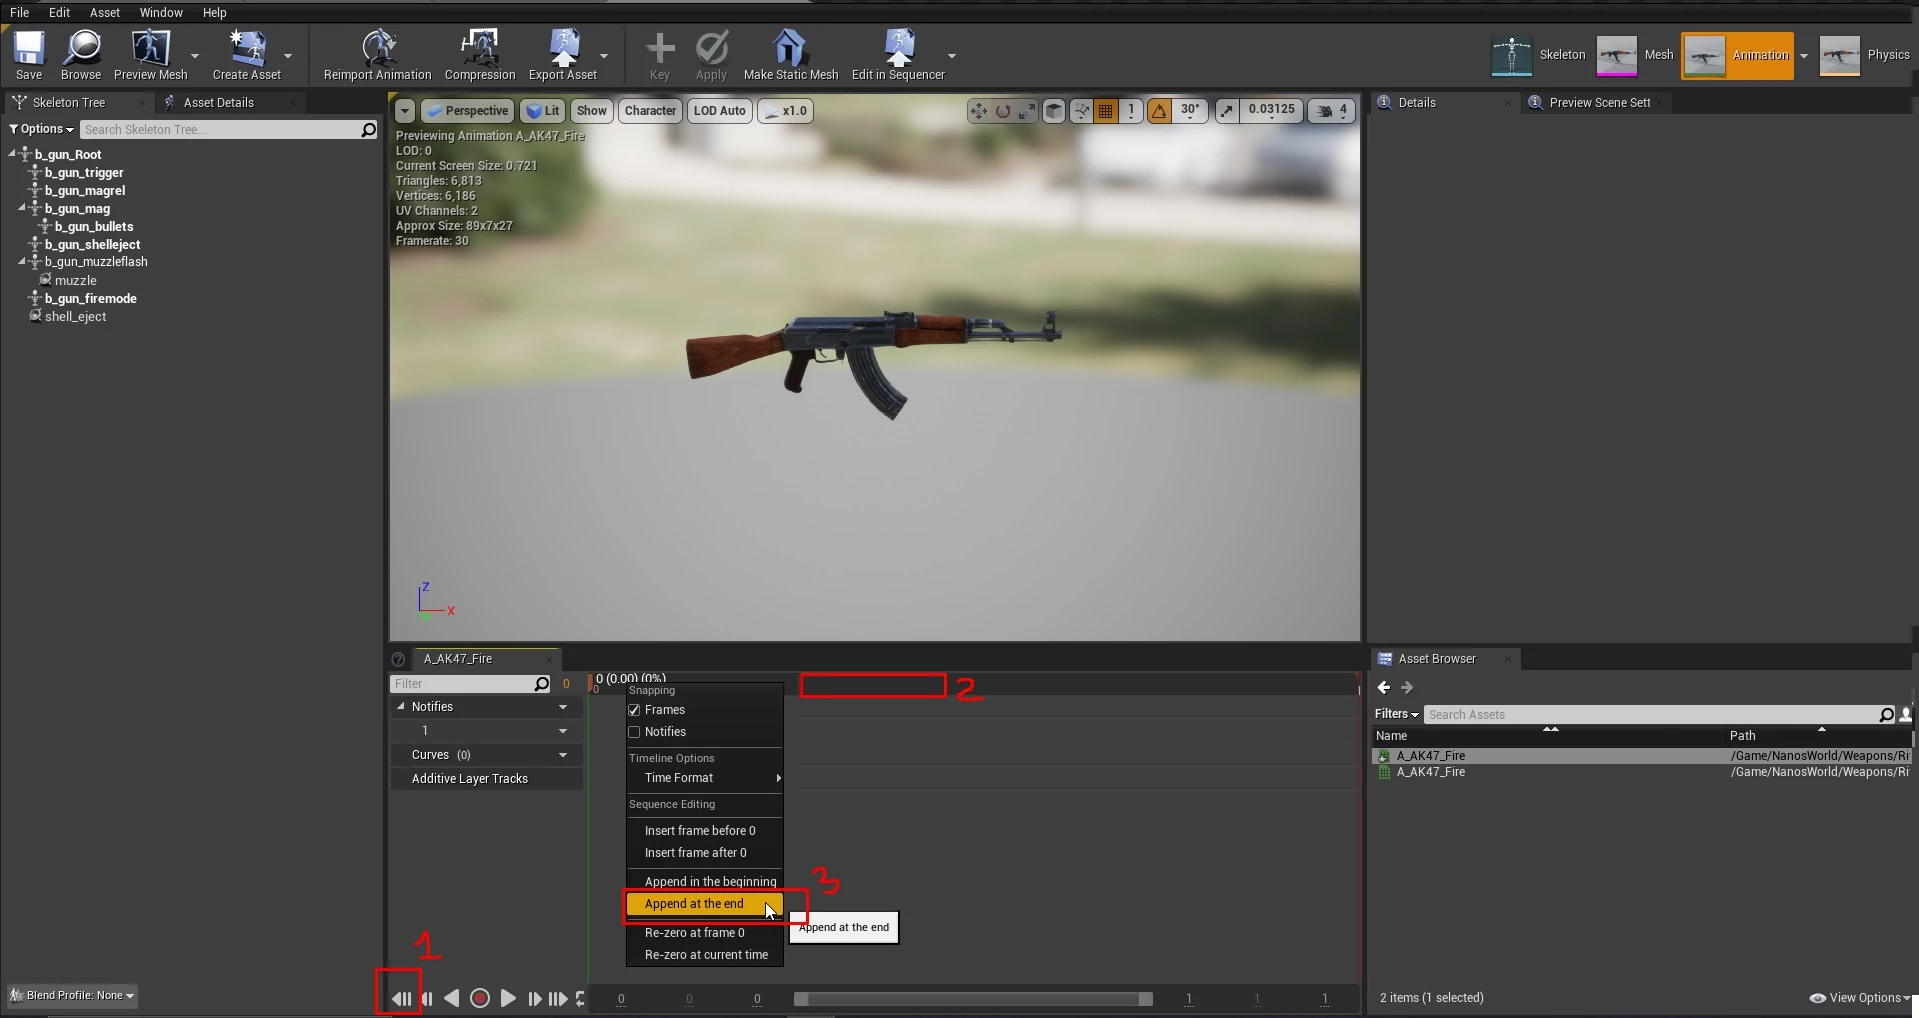
Task: Click the Character button in viewport
Action: (650, 111)
